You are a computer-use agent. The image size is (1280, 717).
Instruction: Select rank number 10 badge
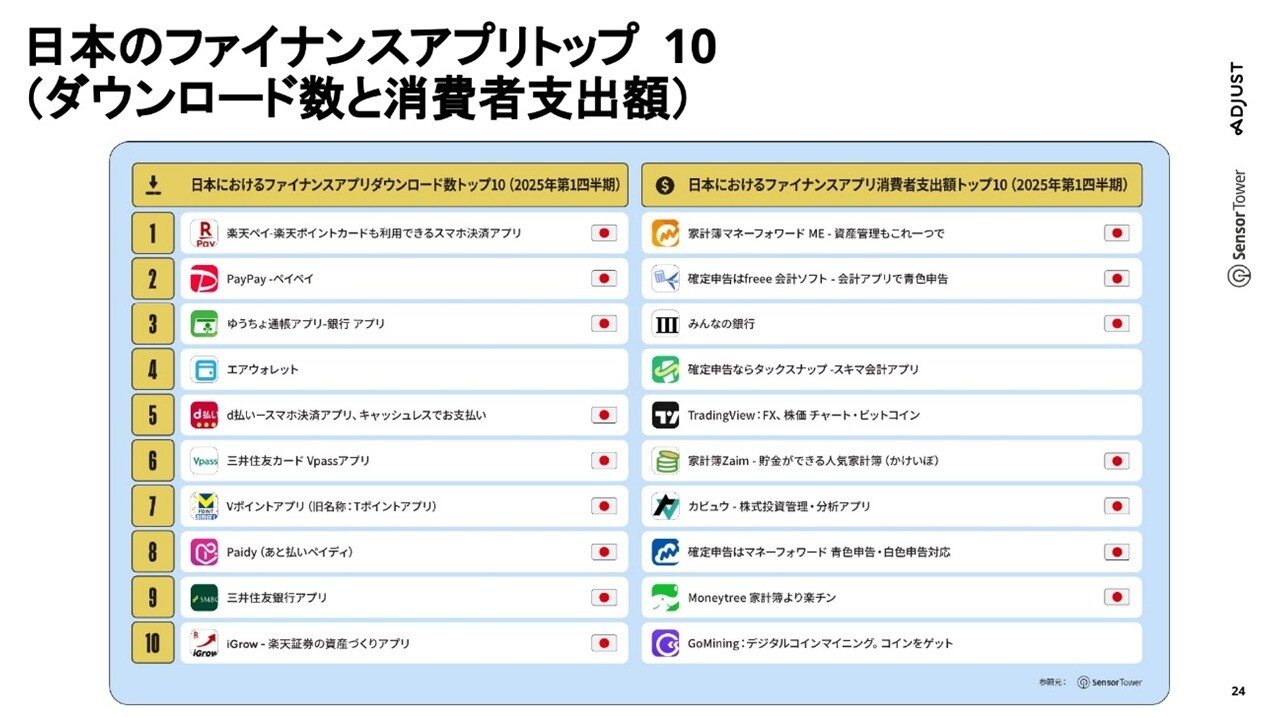[153, 643]
